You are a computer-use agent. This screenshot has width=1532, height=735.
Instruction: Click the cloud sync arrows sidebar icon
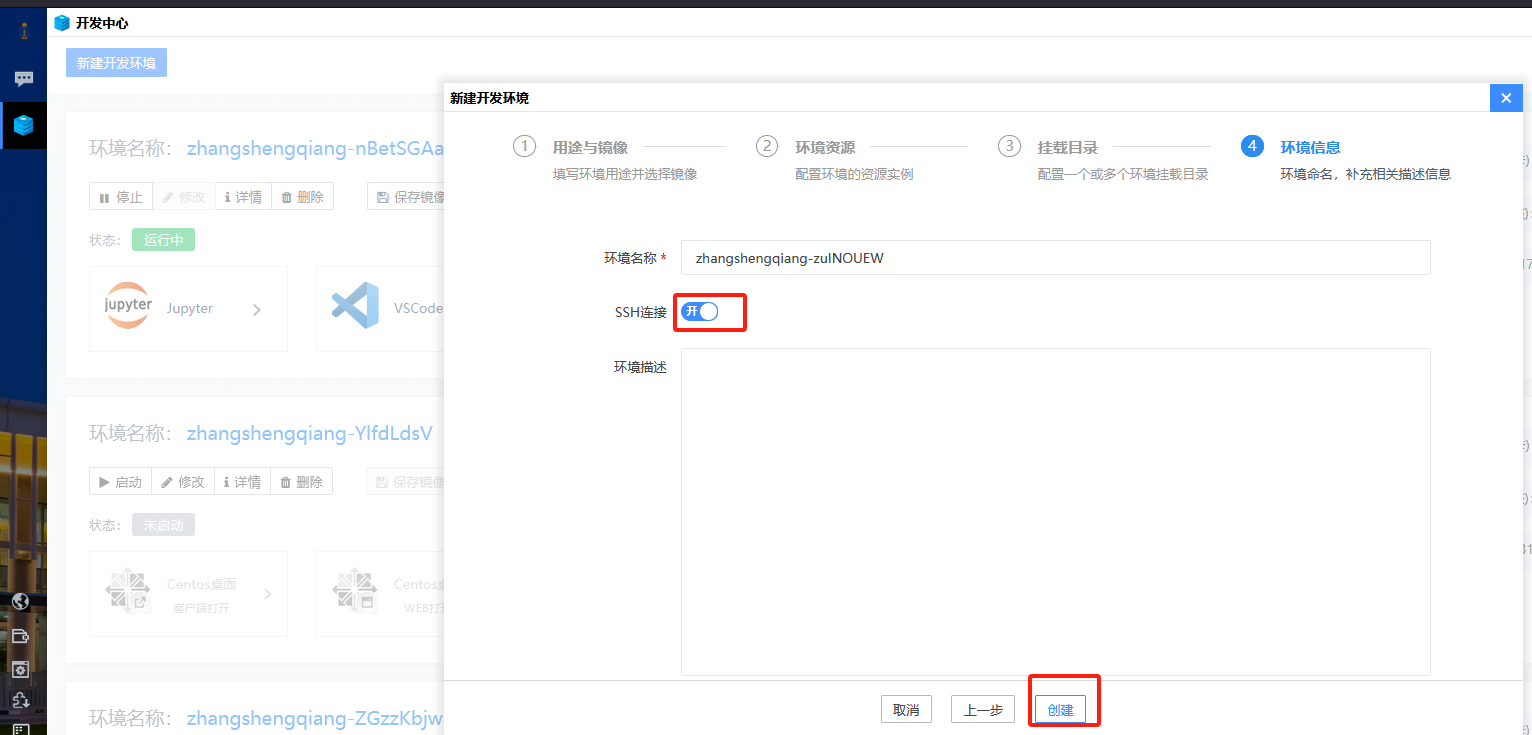point(20,701)
